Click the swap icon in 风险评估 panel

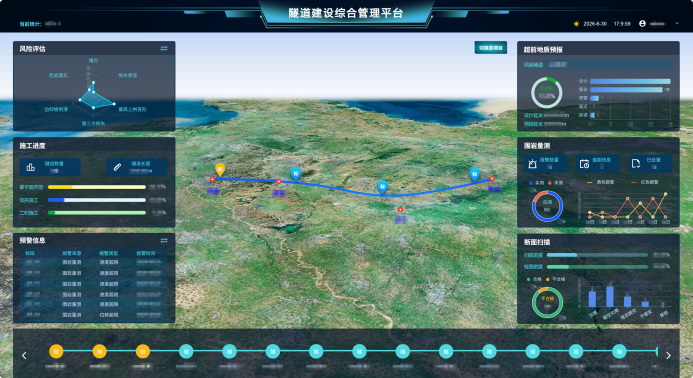point(164,49)
